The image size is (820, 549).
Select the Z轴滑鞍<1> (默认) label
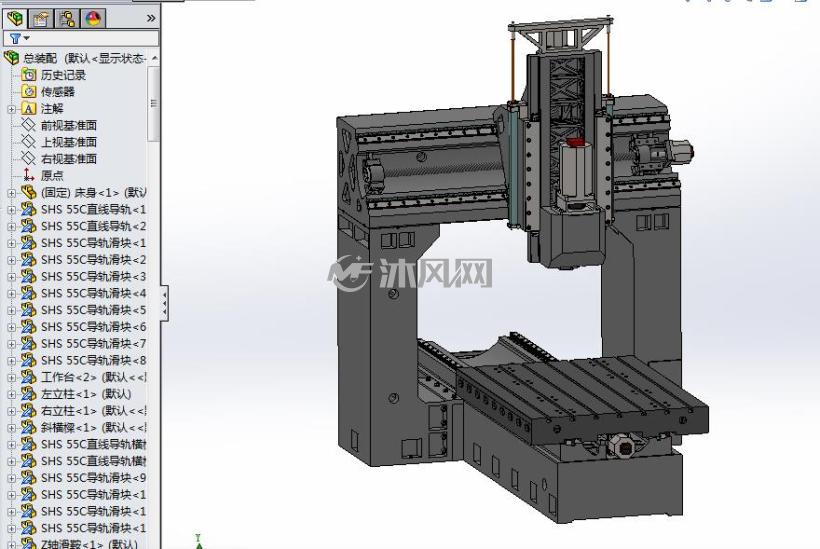89,544
